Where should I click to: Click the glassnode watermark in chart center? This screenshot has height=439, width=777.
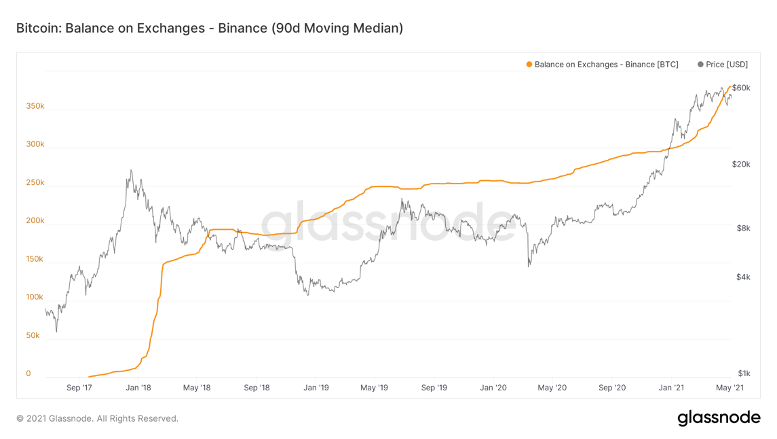388,224
